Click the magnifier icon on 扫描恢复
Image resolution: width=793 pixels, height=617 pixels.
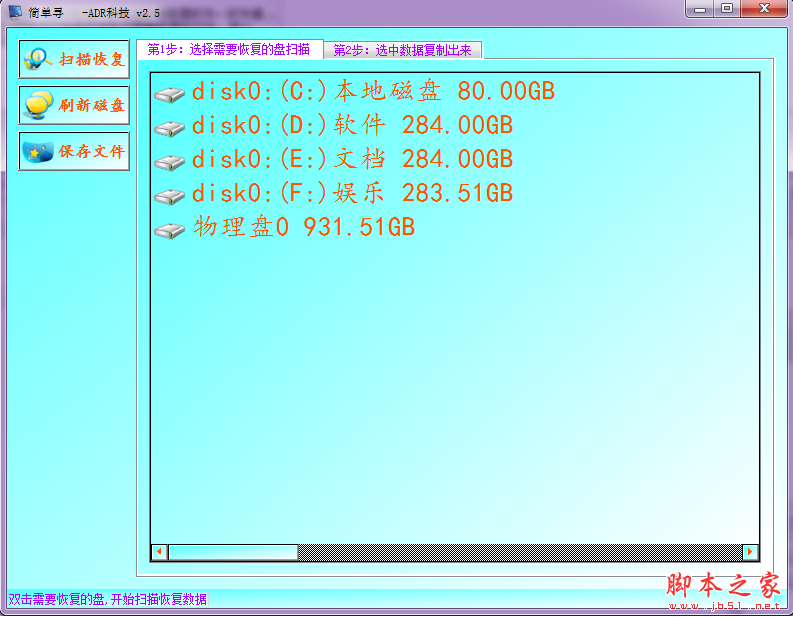pyautogui.click(x=37, y=59)
